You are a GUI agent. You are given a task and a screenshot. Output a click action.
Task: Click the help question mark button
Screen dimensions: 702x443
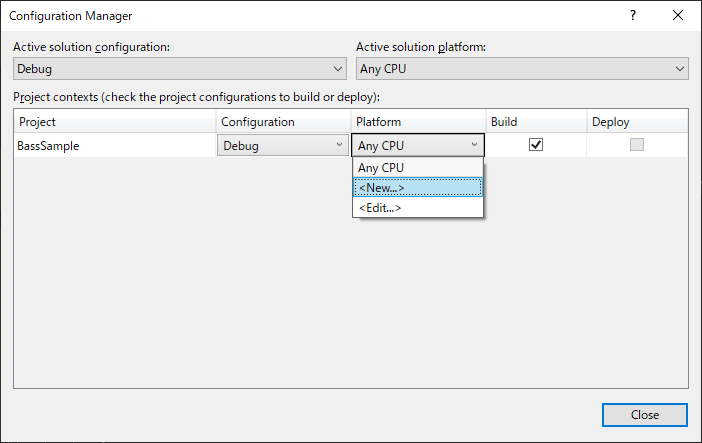pyautogui.click(x=633, y=16)
